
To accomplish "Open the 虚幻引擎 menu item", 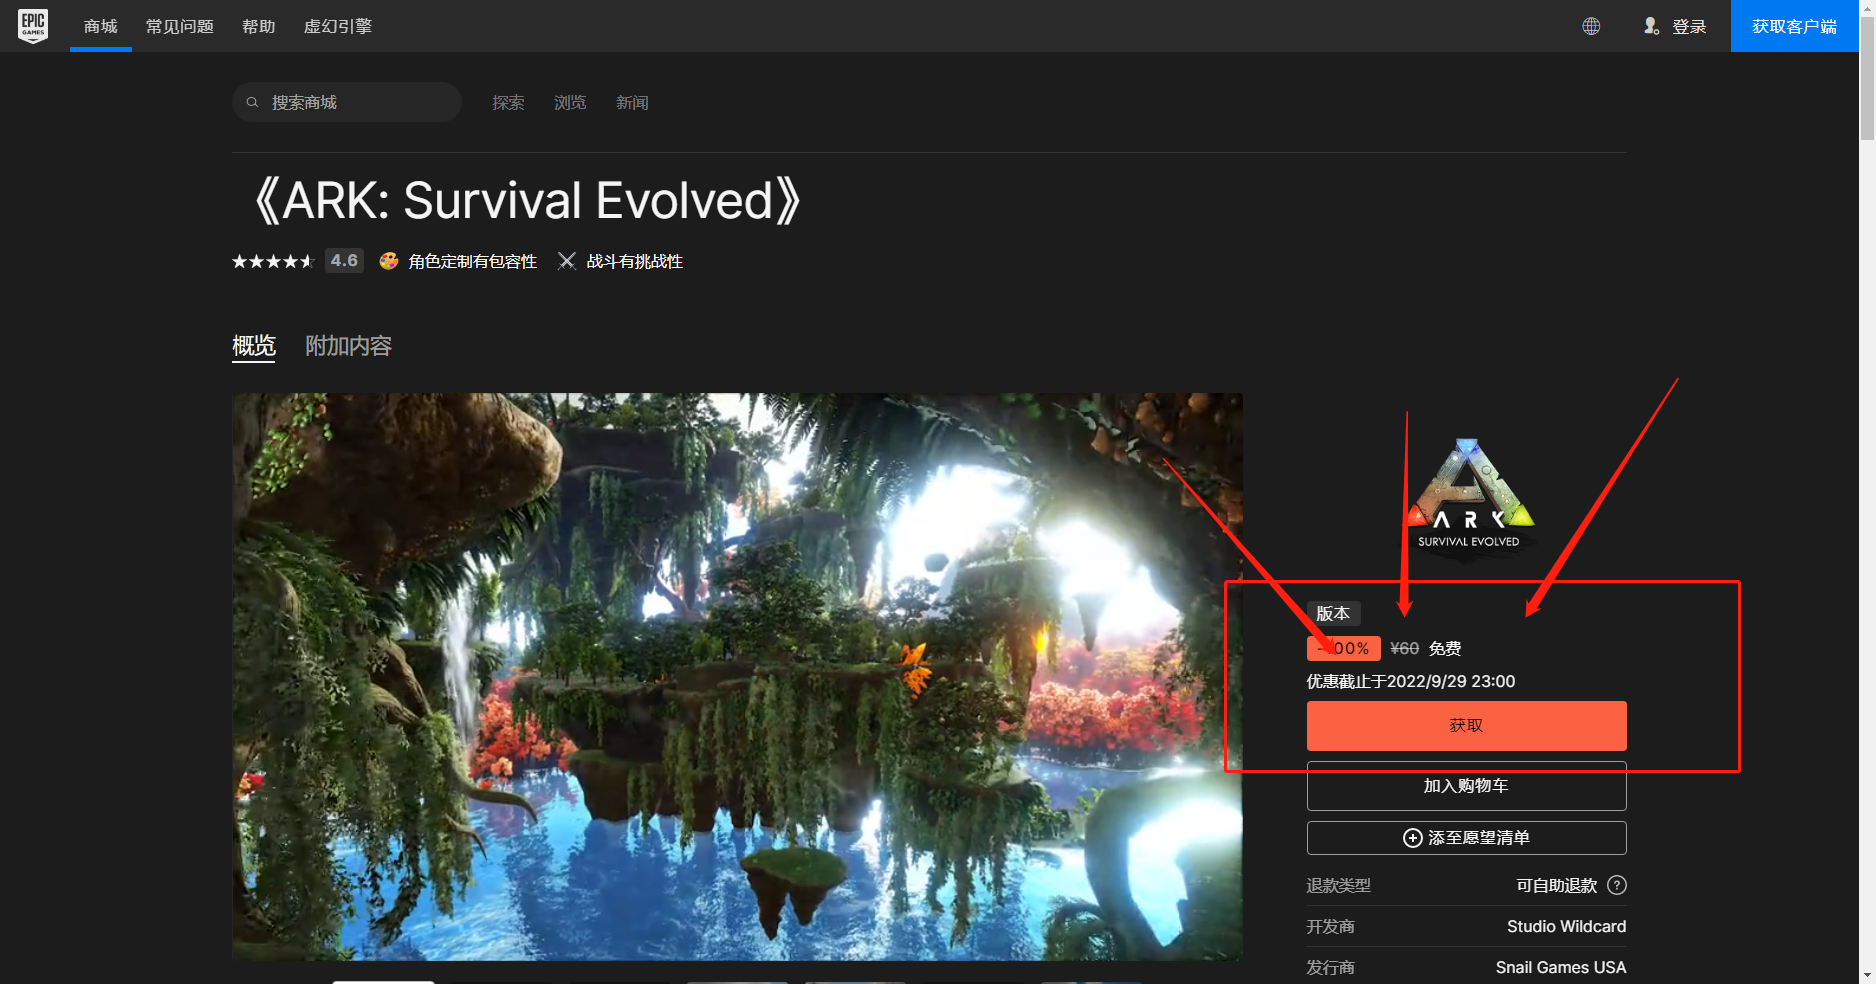I will click(x=337, y=26).
